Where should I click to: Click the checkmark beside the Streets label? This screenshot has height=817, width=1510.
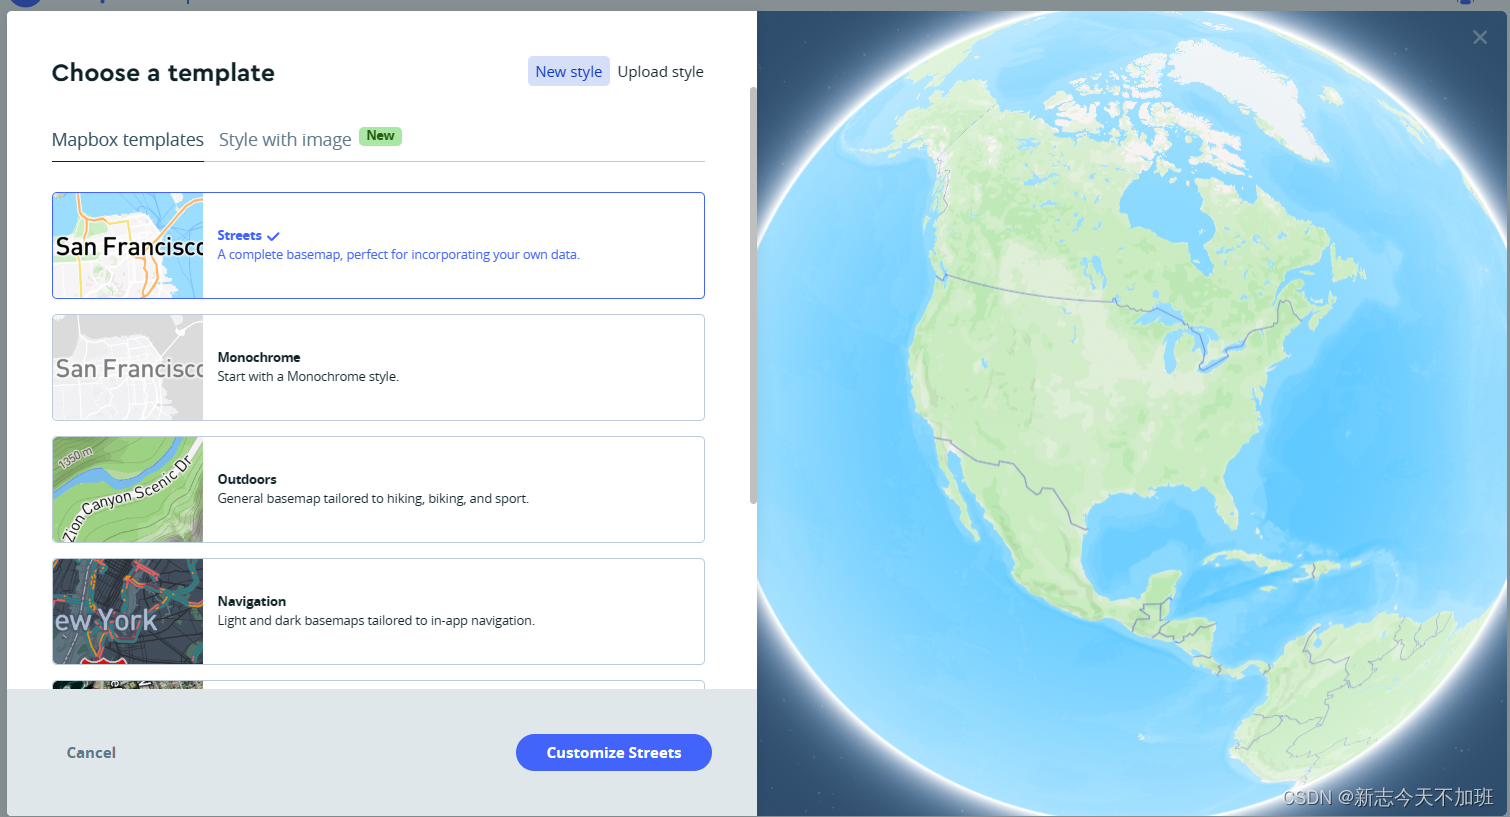pos(273,235)
